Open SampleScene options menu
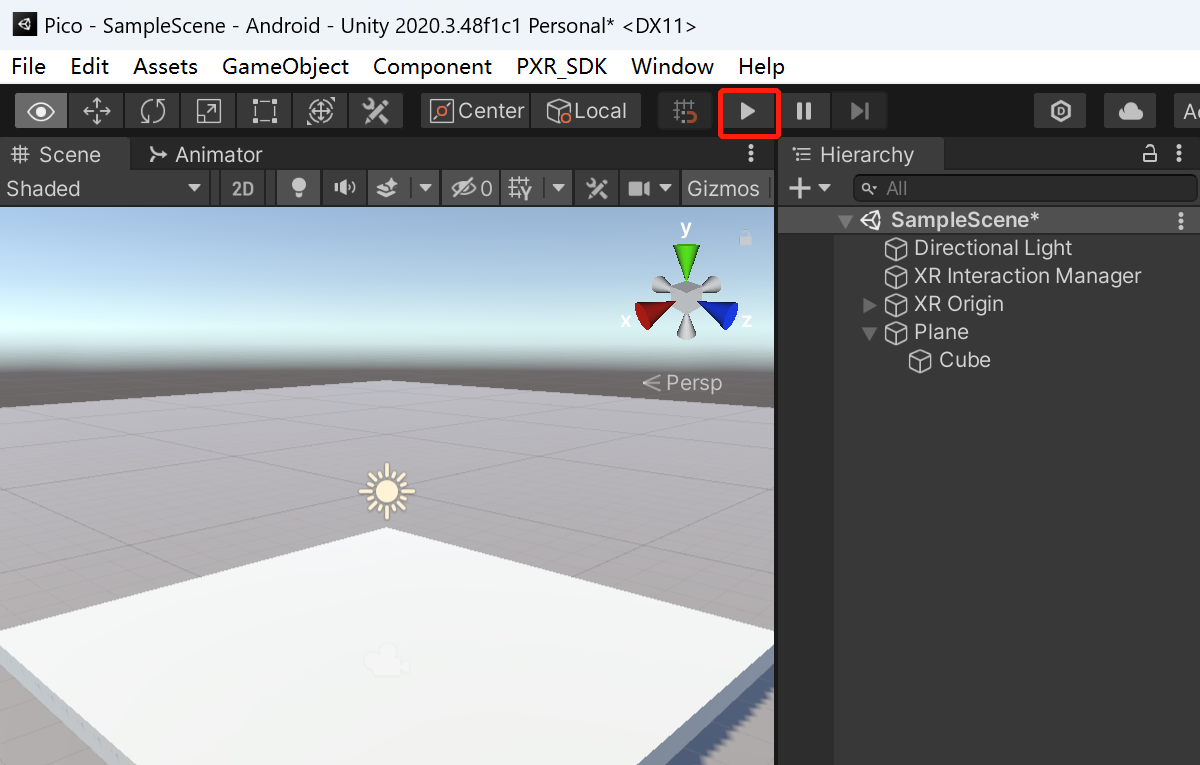This screenshot has width=1200, height=765. pyautogui.click(x=1182, y=220)
